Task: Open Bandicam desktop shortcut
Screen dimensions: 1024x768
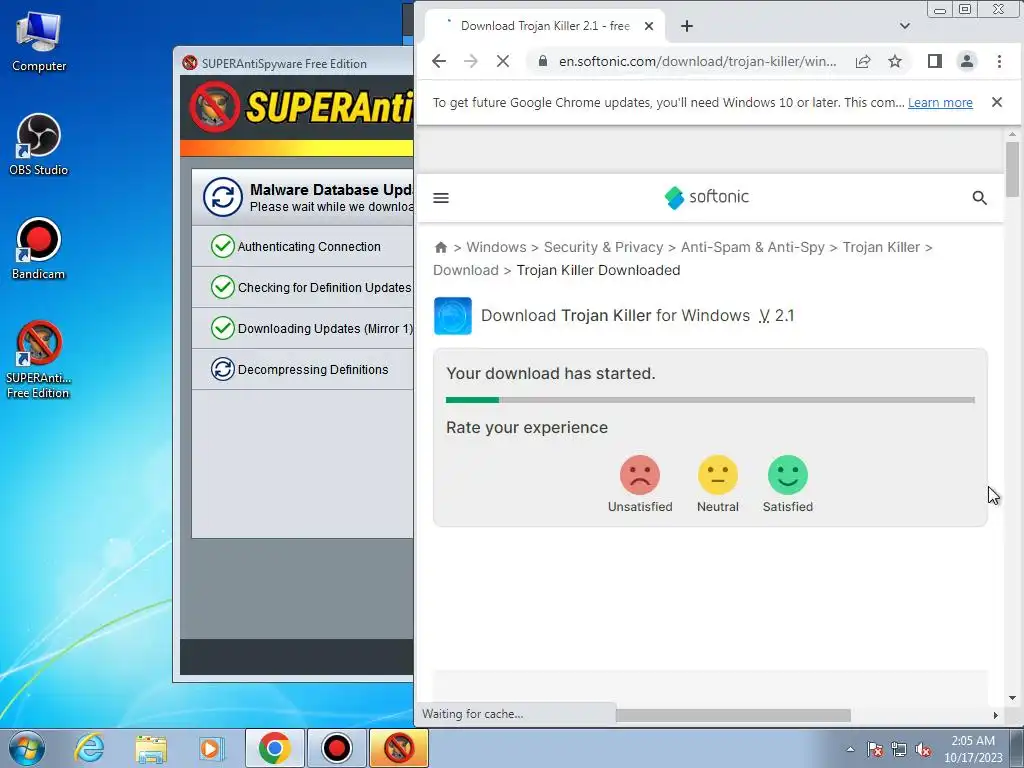Action: point(39,249)
